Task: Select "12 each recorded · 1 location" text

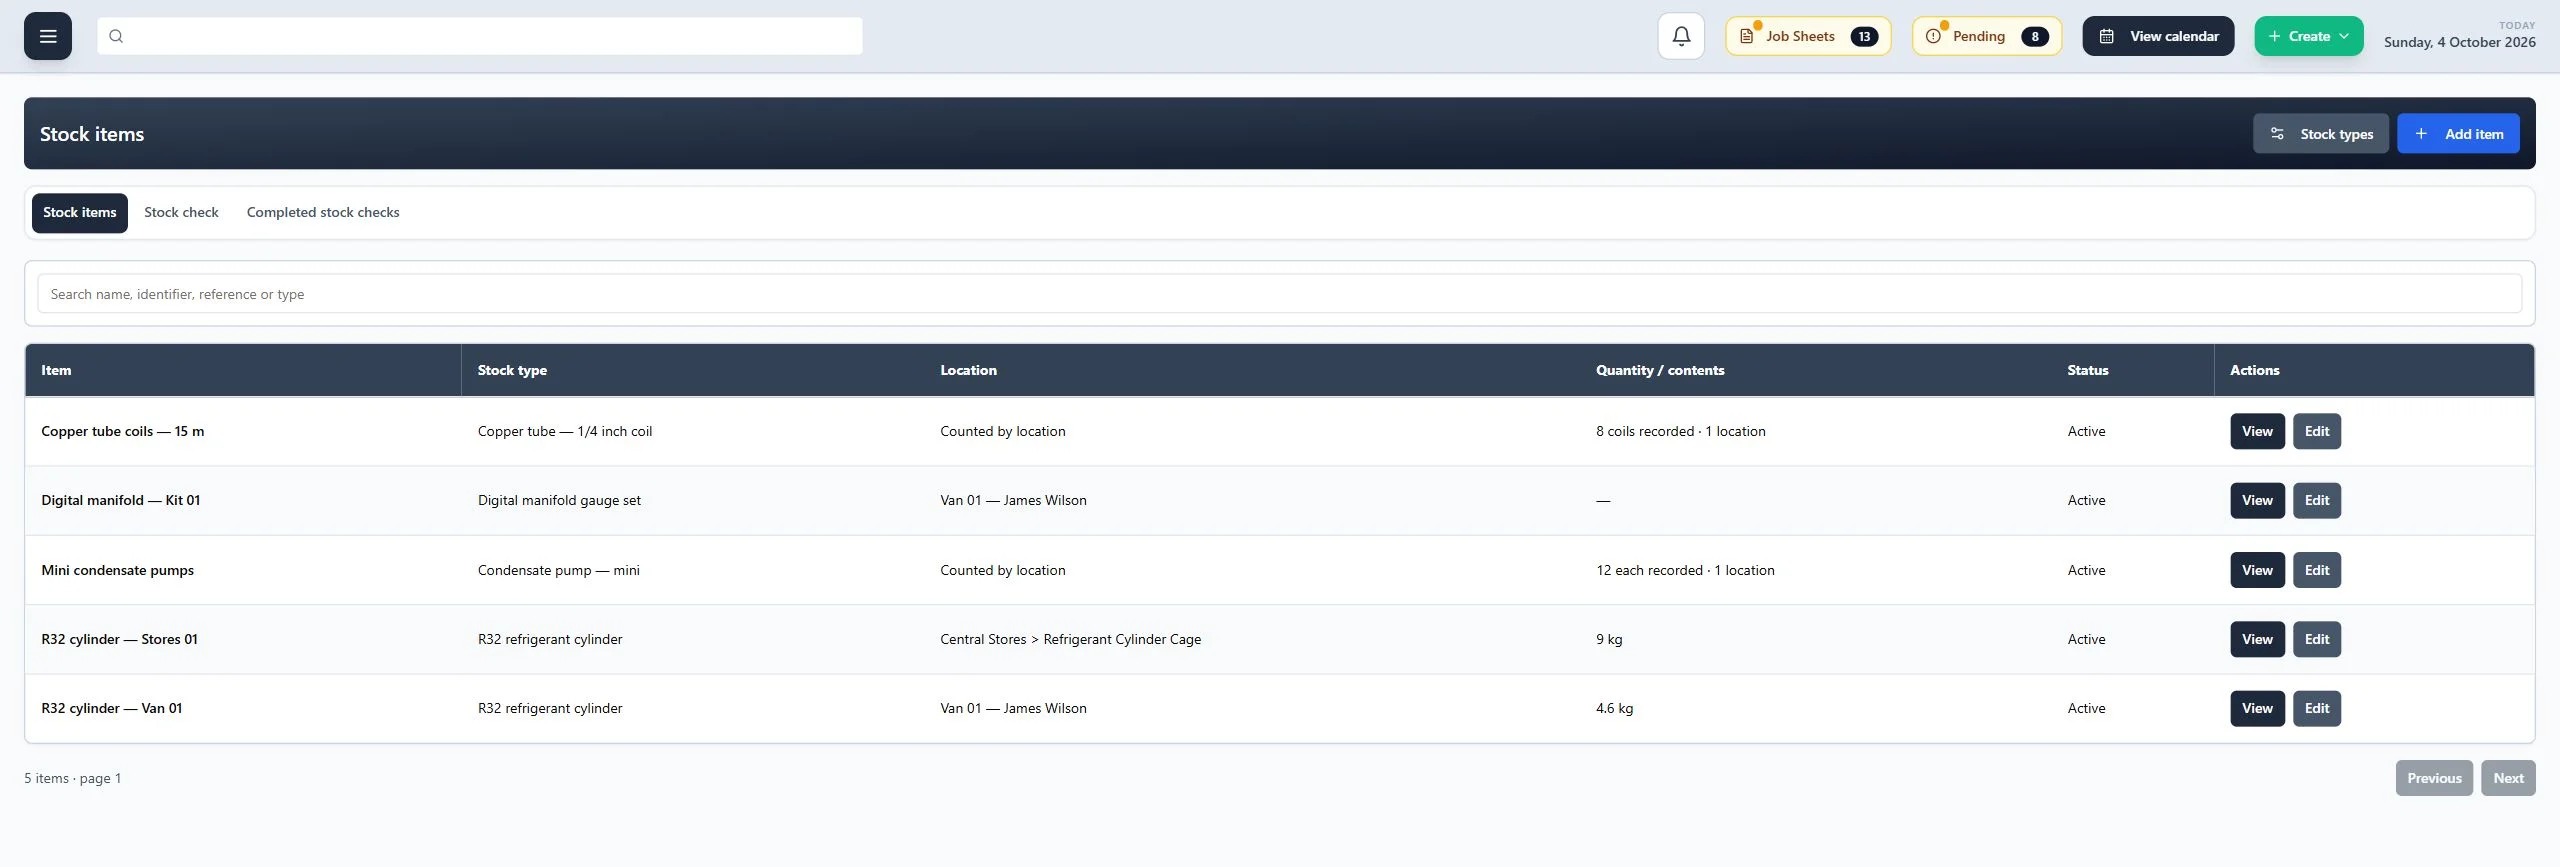Action: pos(1685,571)
